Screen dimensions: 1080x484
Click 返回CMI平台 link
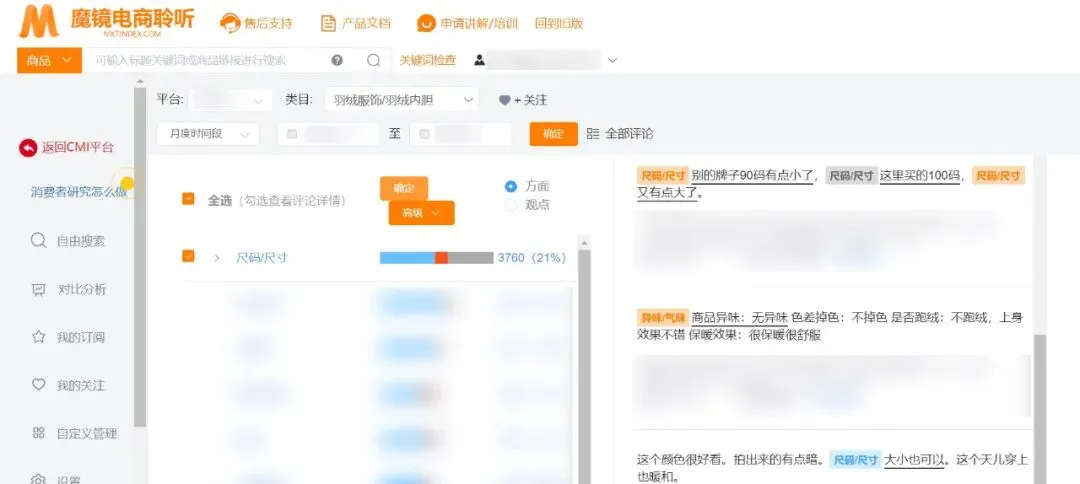pos(78,147)
